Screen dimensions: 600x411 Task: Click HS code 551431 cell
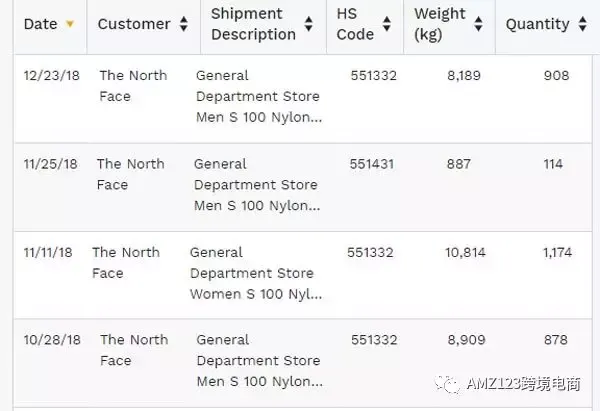372,164
